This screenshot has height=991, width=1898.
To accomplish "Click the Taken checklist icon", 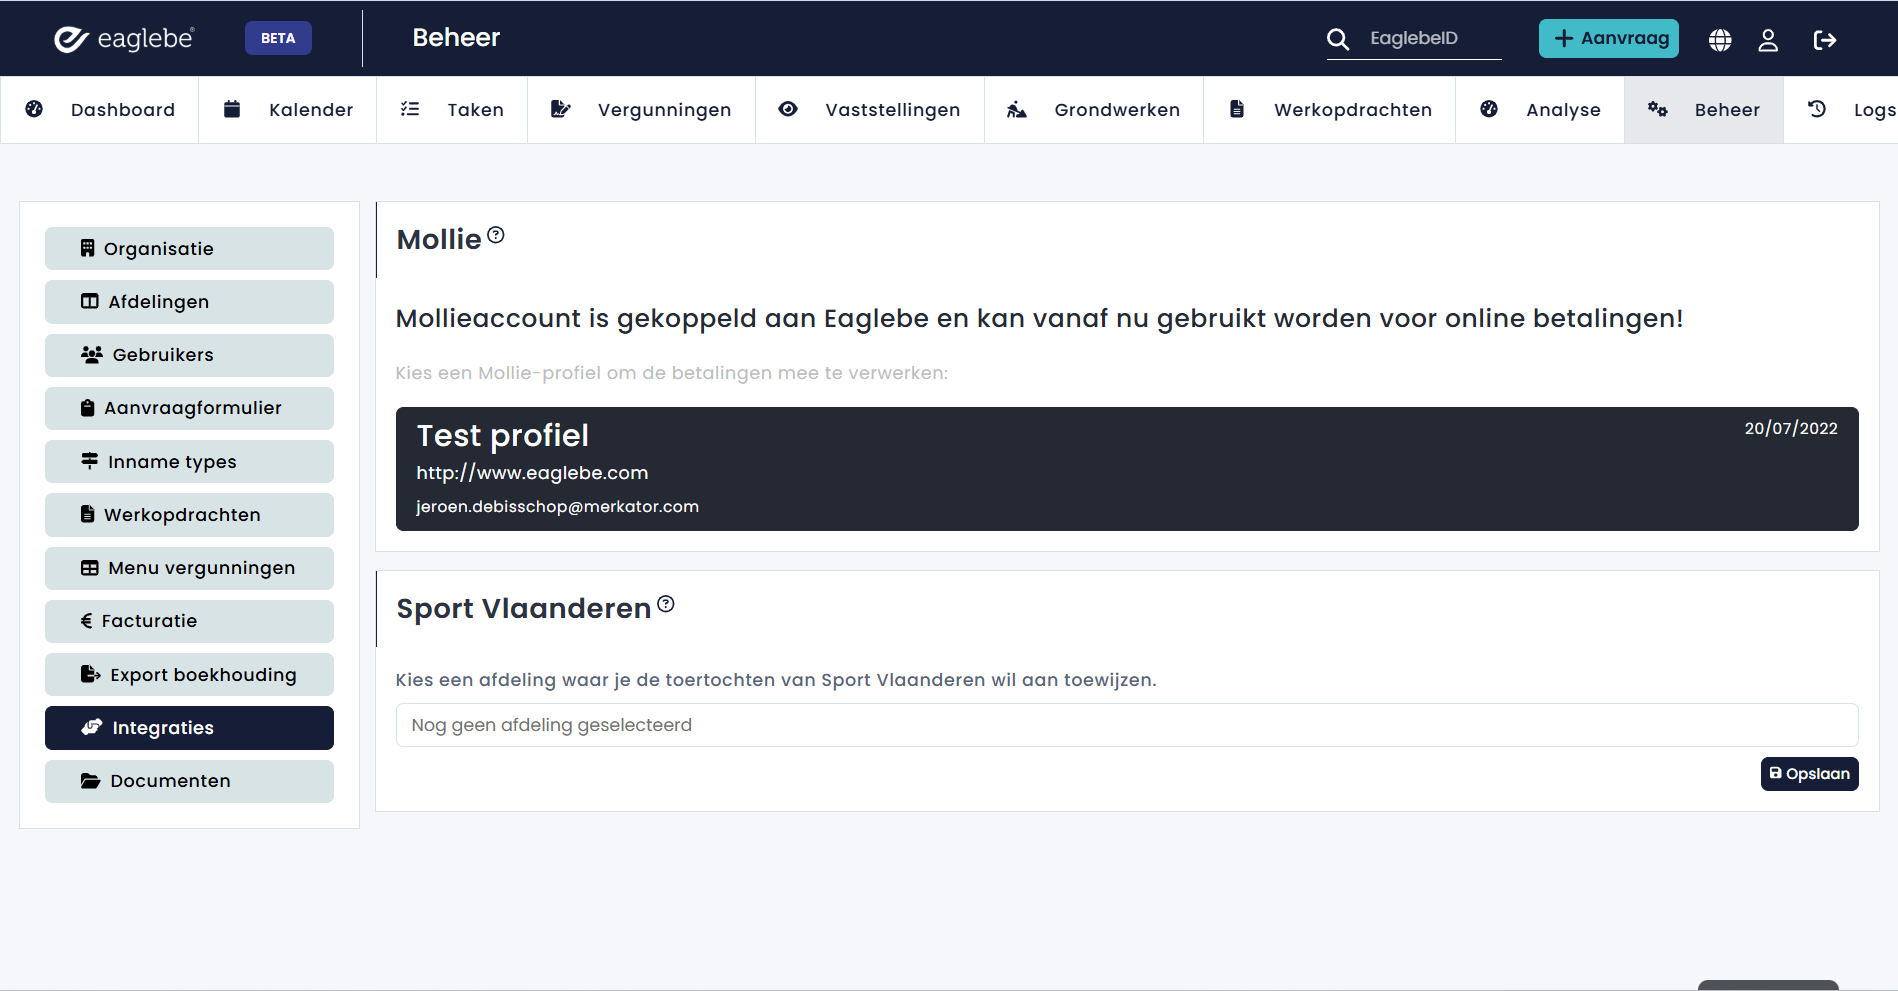I will tap(410, 109).
